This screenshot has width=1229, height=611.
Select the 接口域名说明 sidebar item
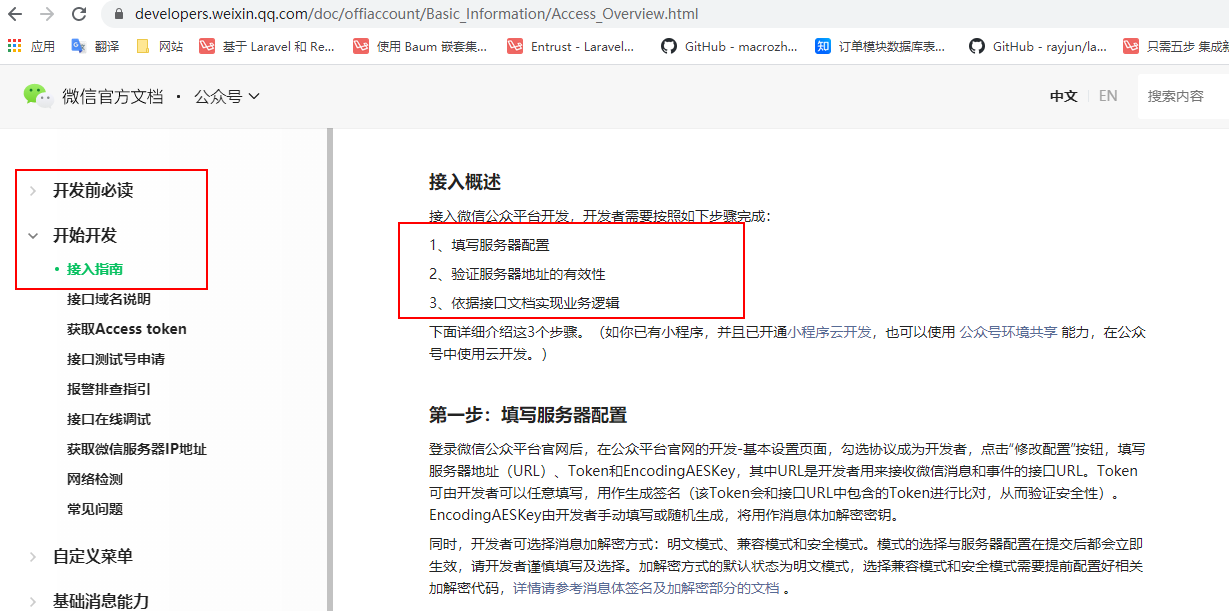109,299
